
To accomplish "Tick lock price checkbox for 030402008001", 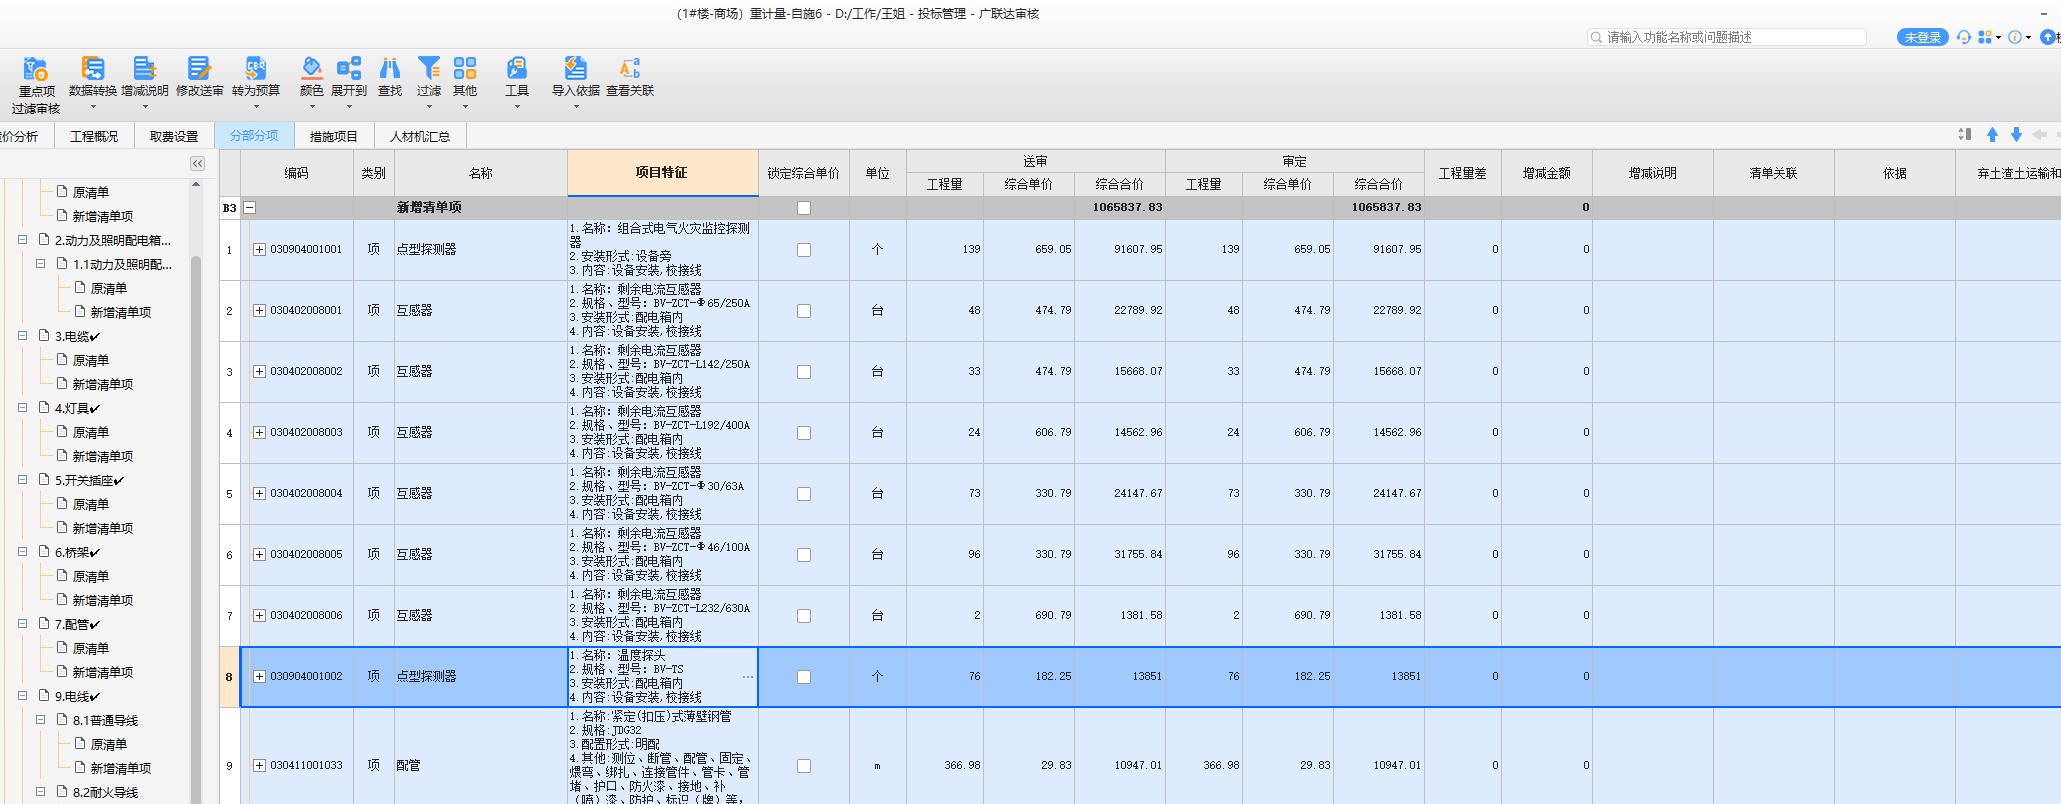I will [x=804, y=311].
